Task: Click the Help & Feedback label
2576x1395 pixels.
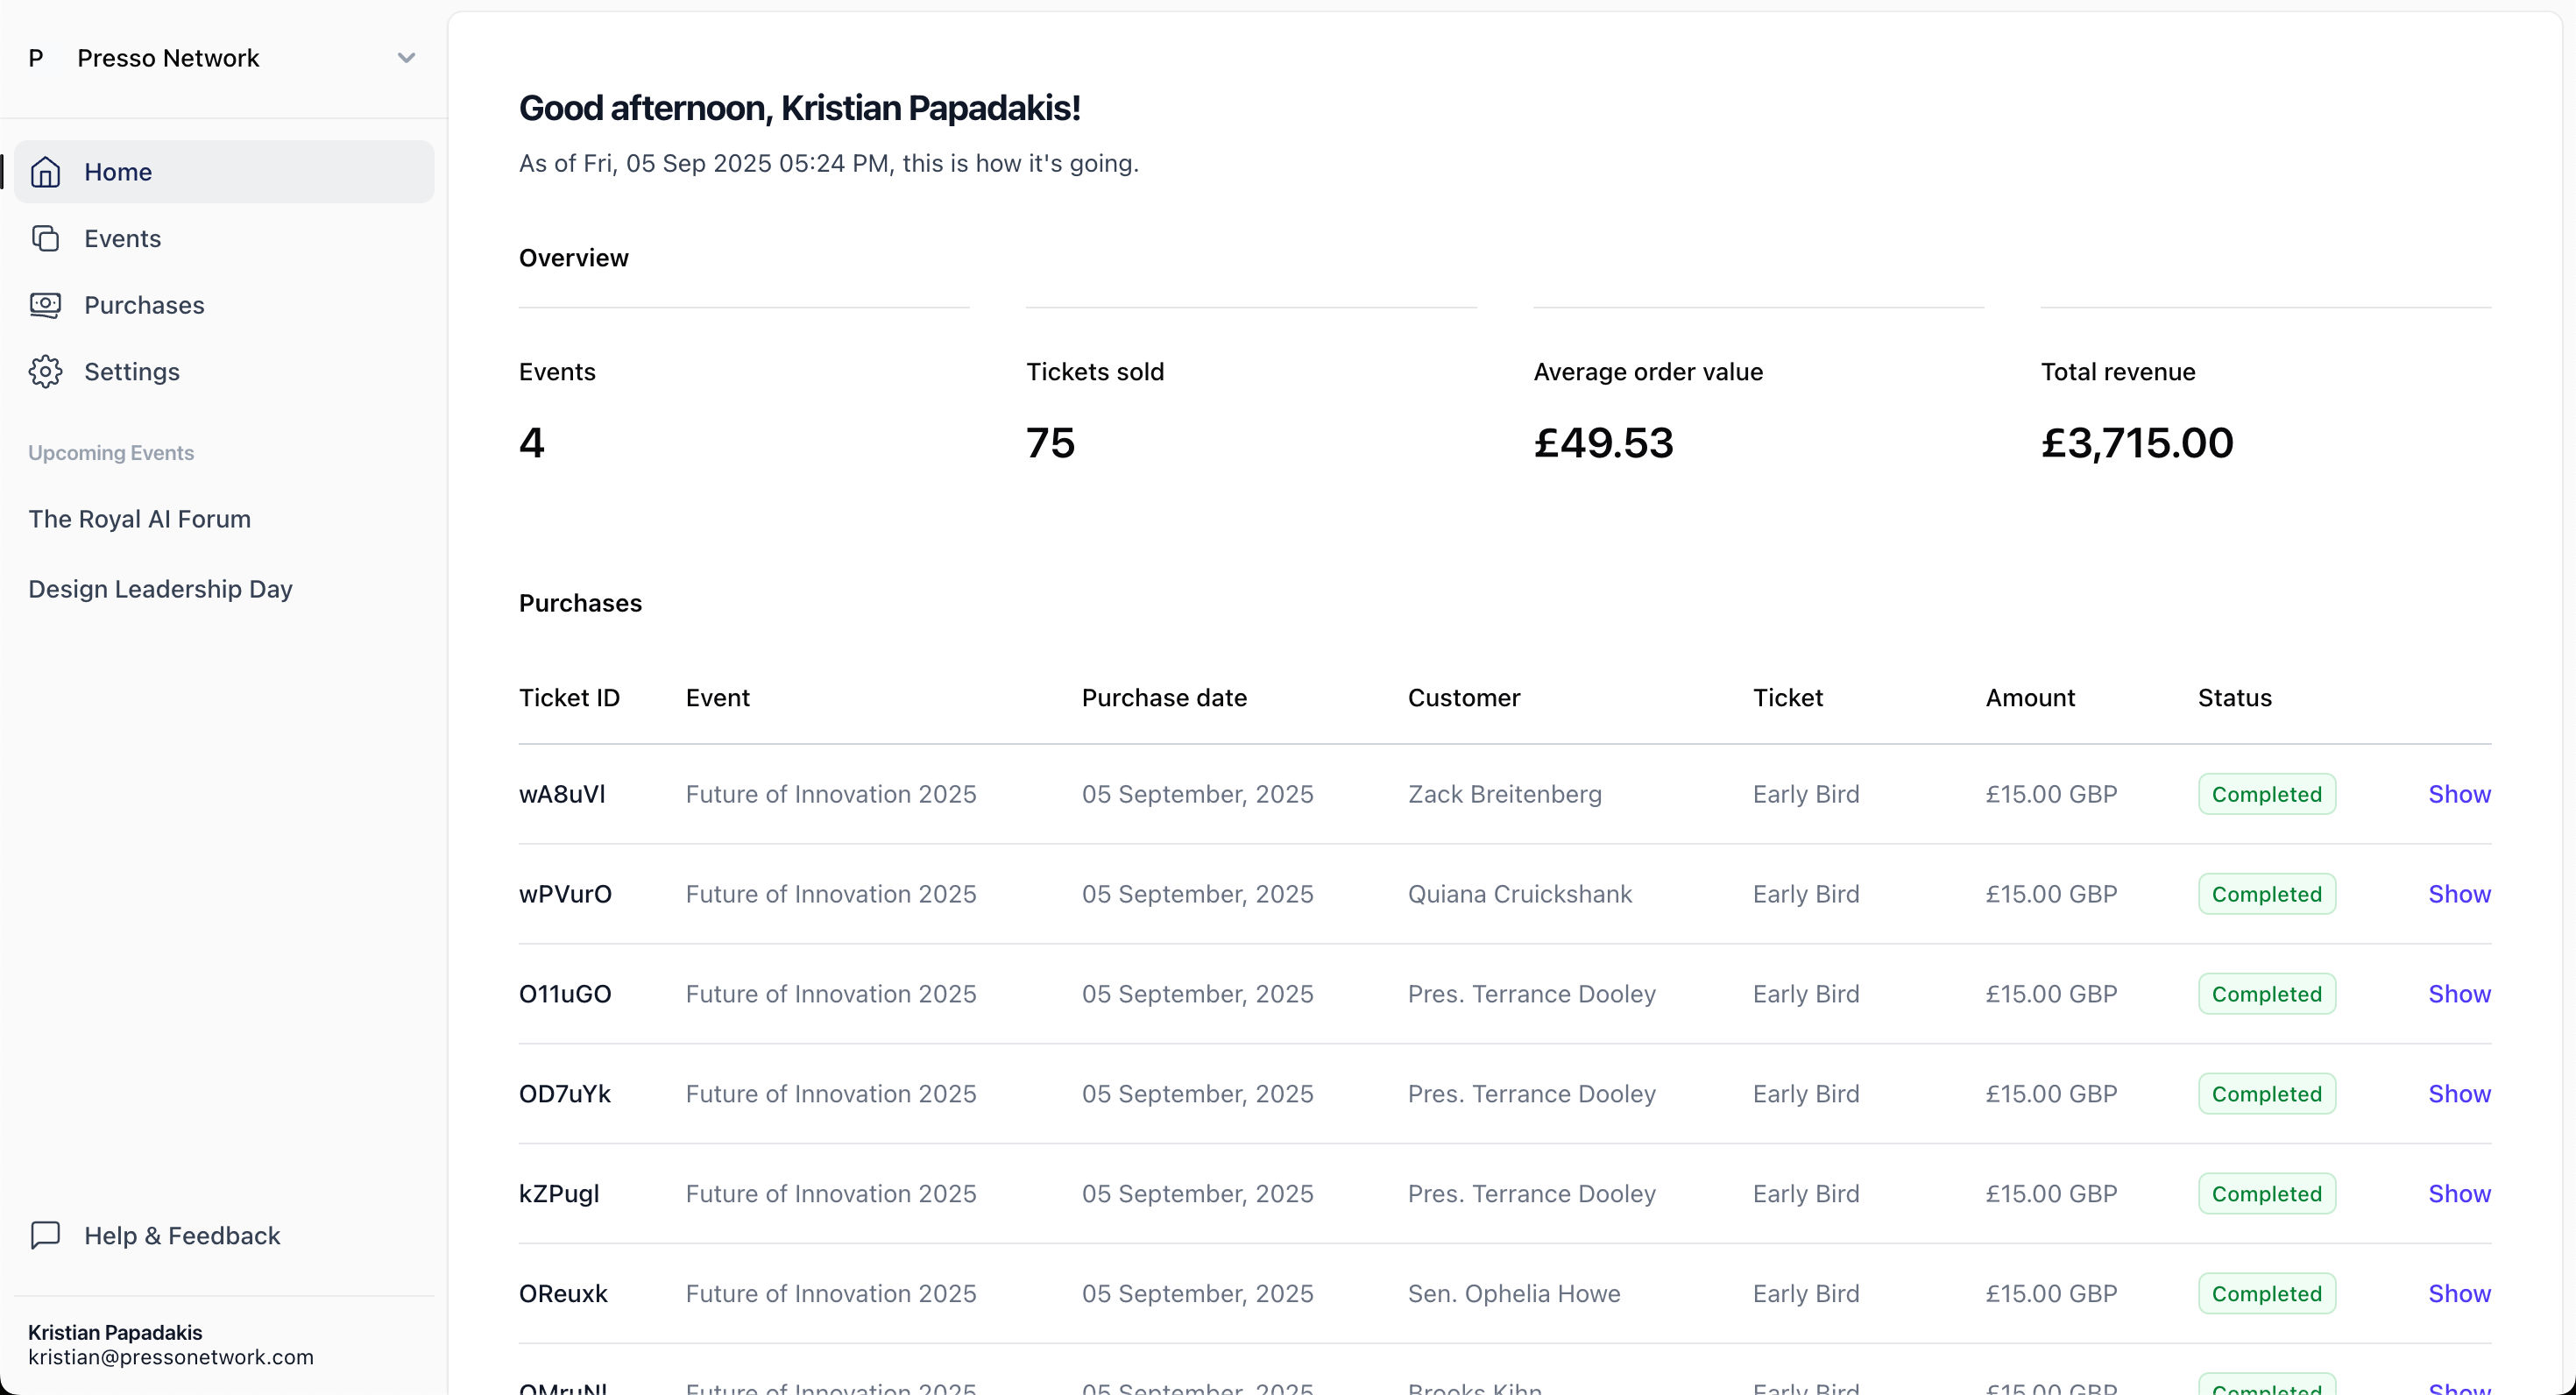Action: point(182,1235)
